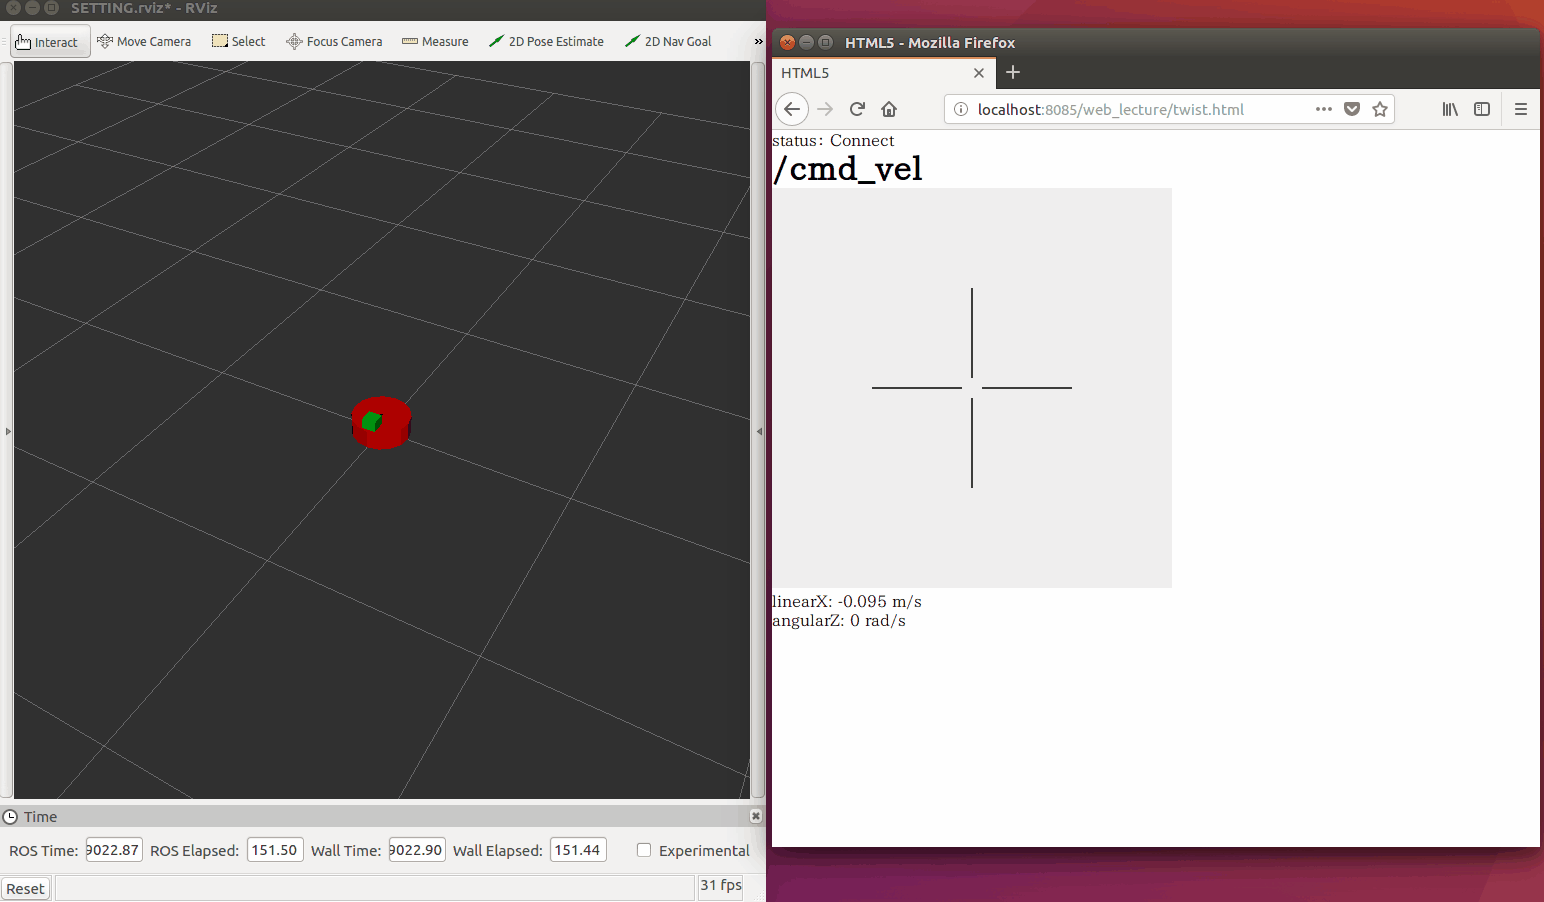
Task: Switch to the HTML5 browser tab
Action: (883, 73)
